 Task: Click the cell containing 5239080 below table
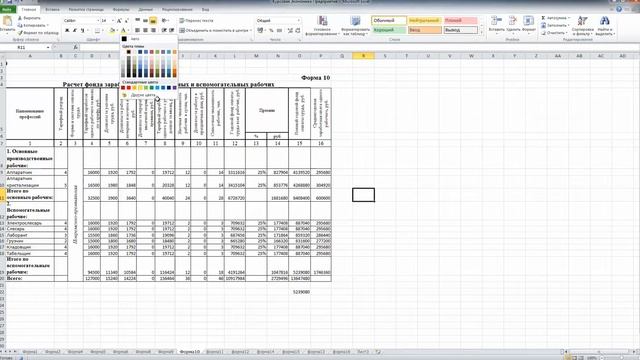pyautogui.click(x=300, y=292)
